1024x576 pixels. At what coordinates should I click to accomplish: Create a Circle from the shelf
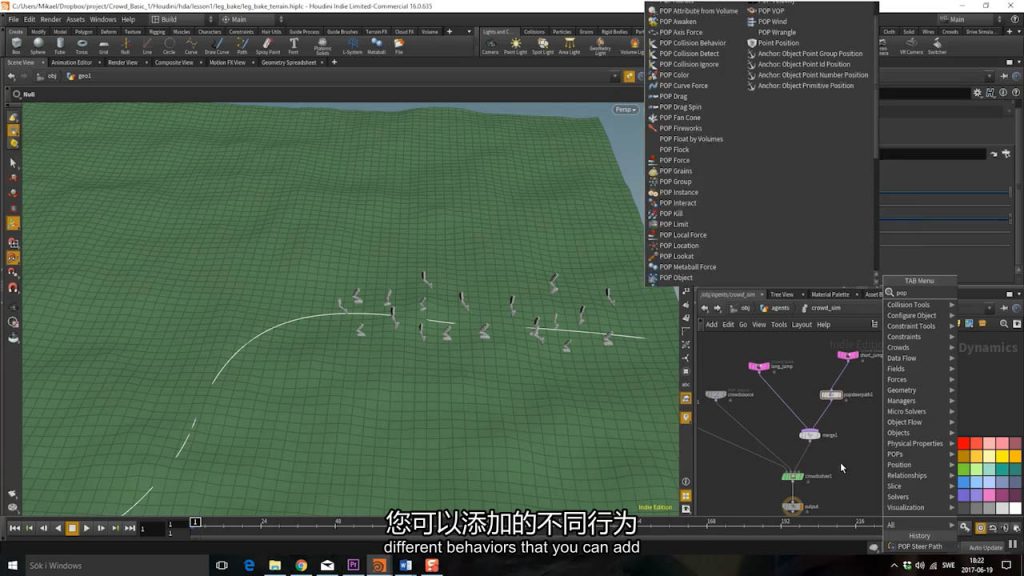tap(169, 45)
